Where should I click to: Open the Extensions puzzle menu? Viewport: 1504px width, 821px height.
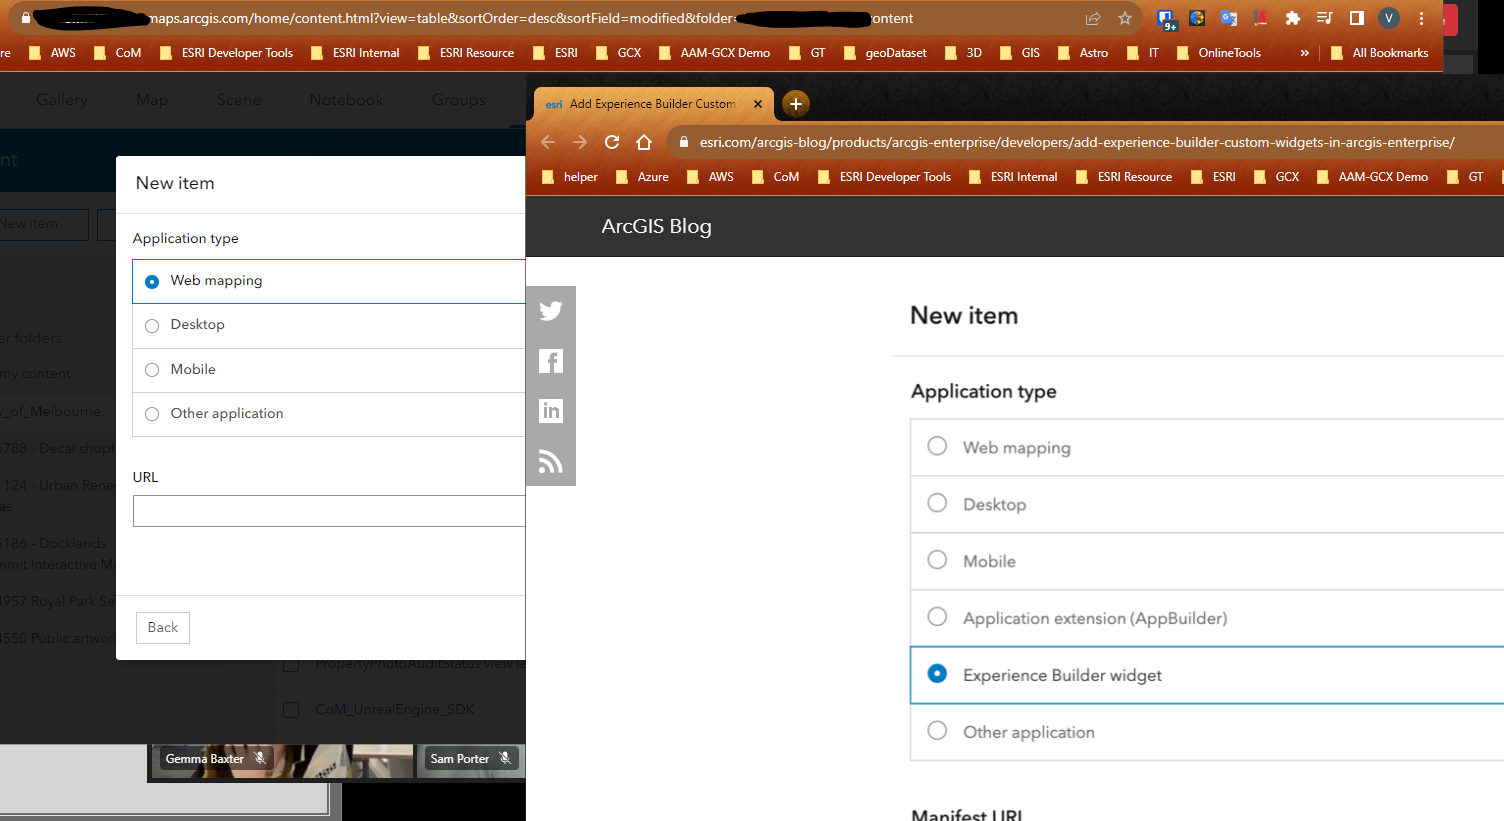[1292, 18]
